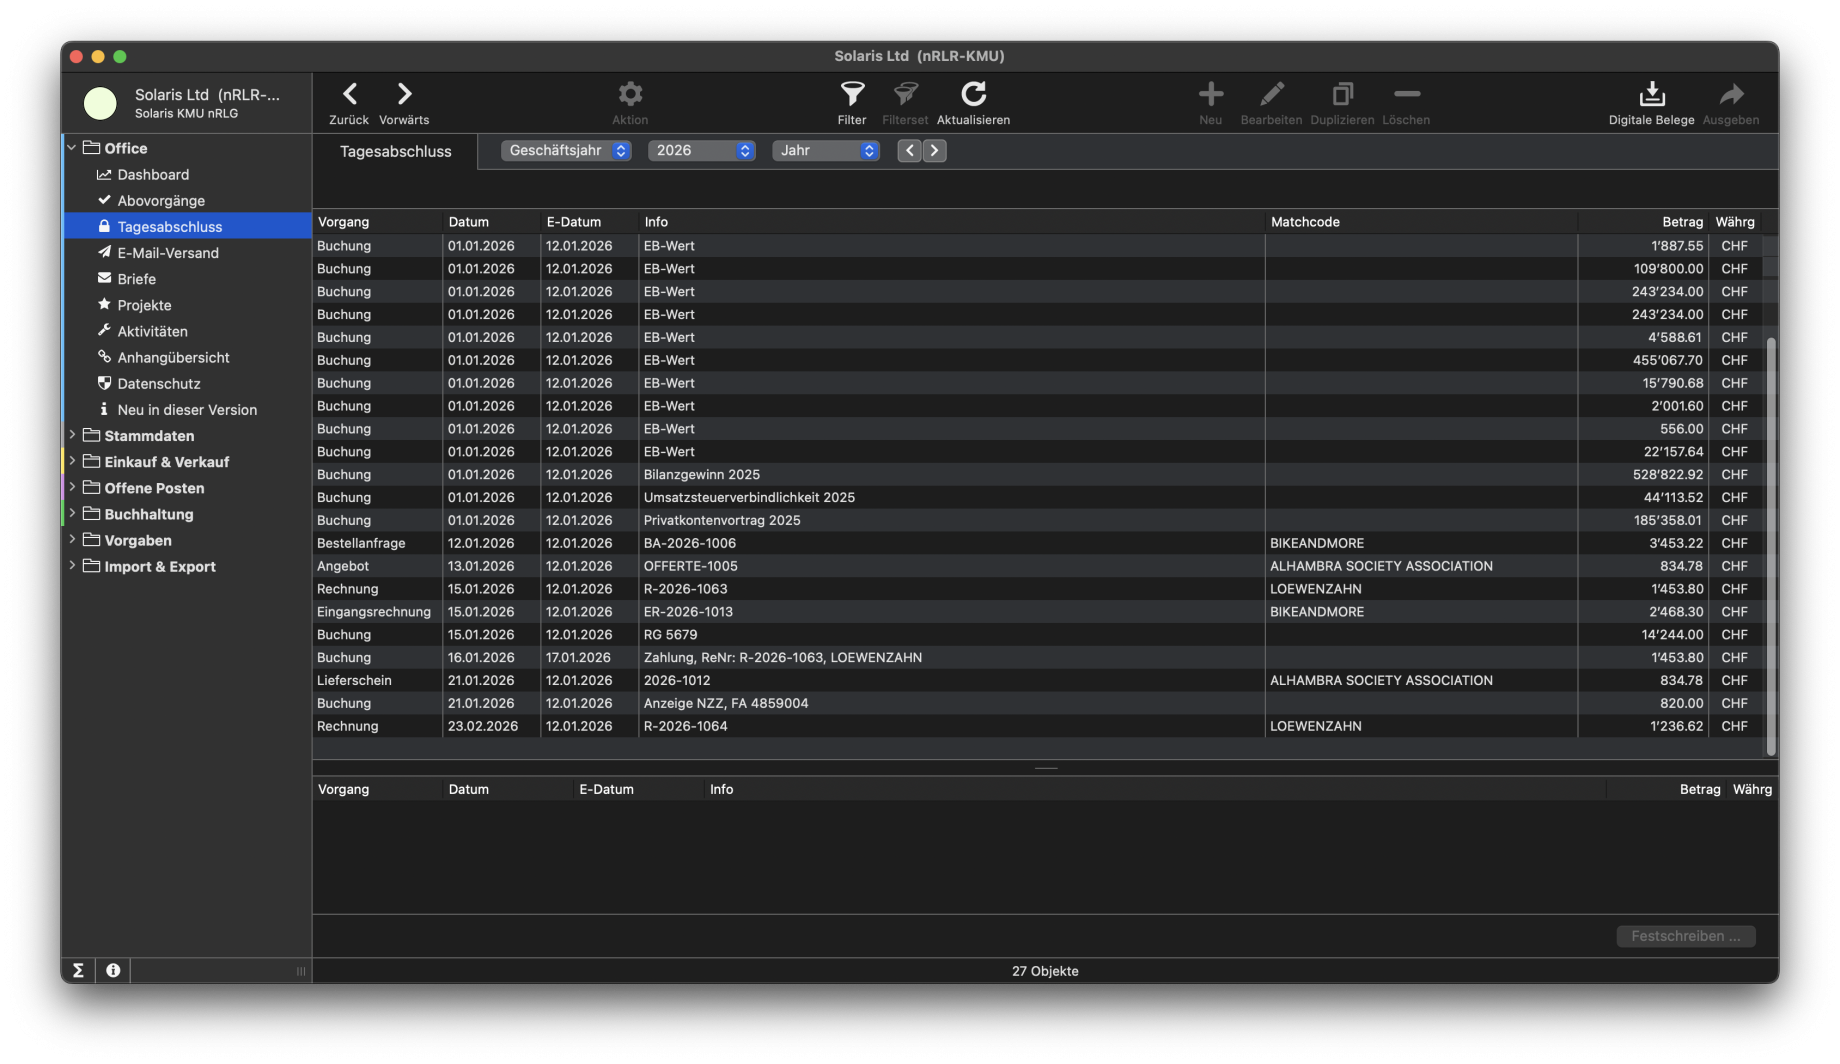Click the Filter funnel icon
The height and width of the screenshot is (1064, 1840).
click(x=852, y=95)
